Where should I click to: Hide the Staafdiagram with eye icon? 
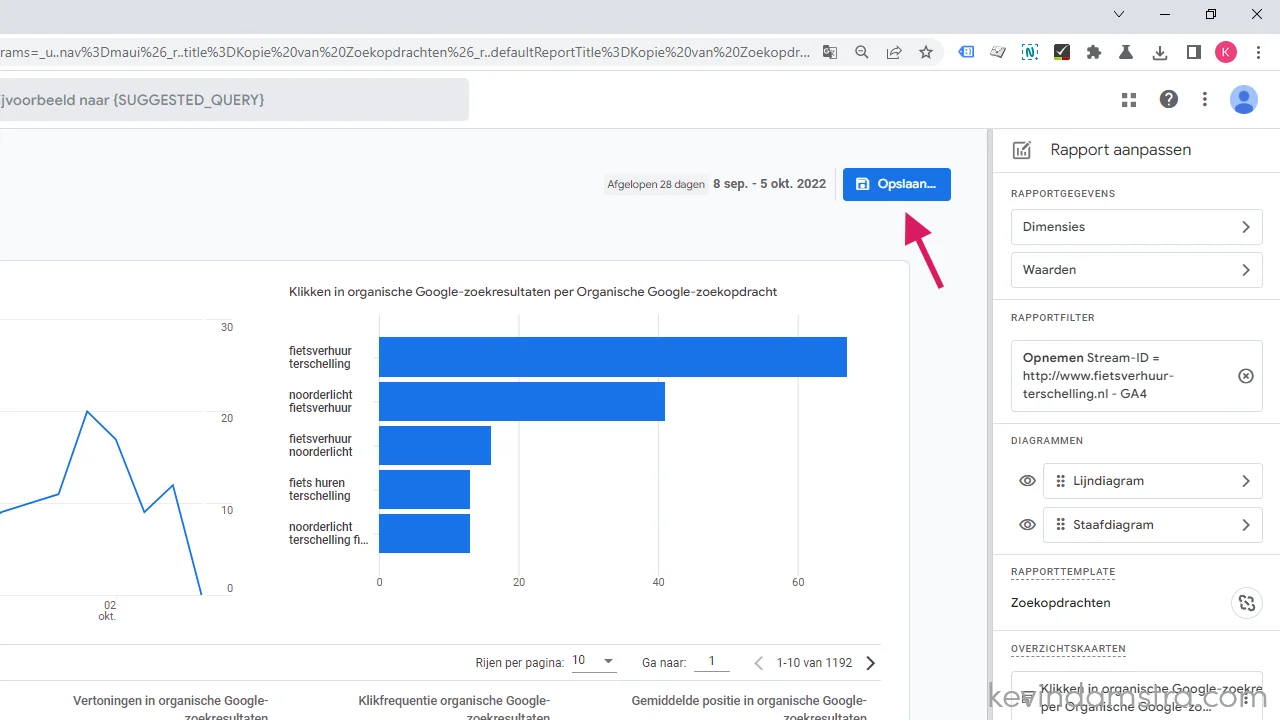click(x=1027, y=525)
